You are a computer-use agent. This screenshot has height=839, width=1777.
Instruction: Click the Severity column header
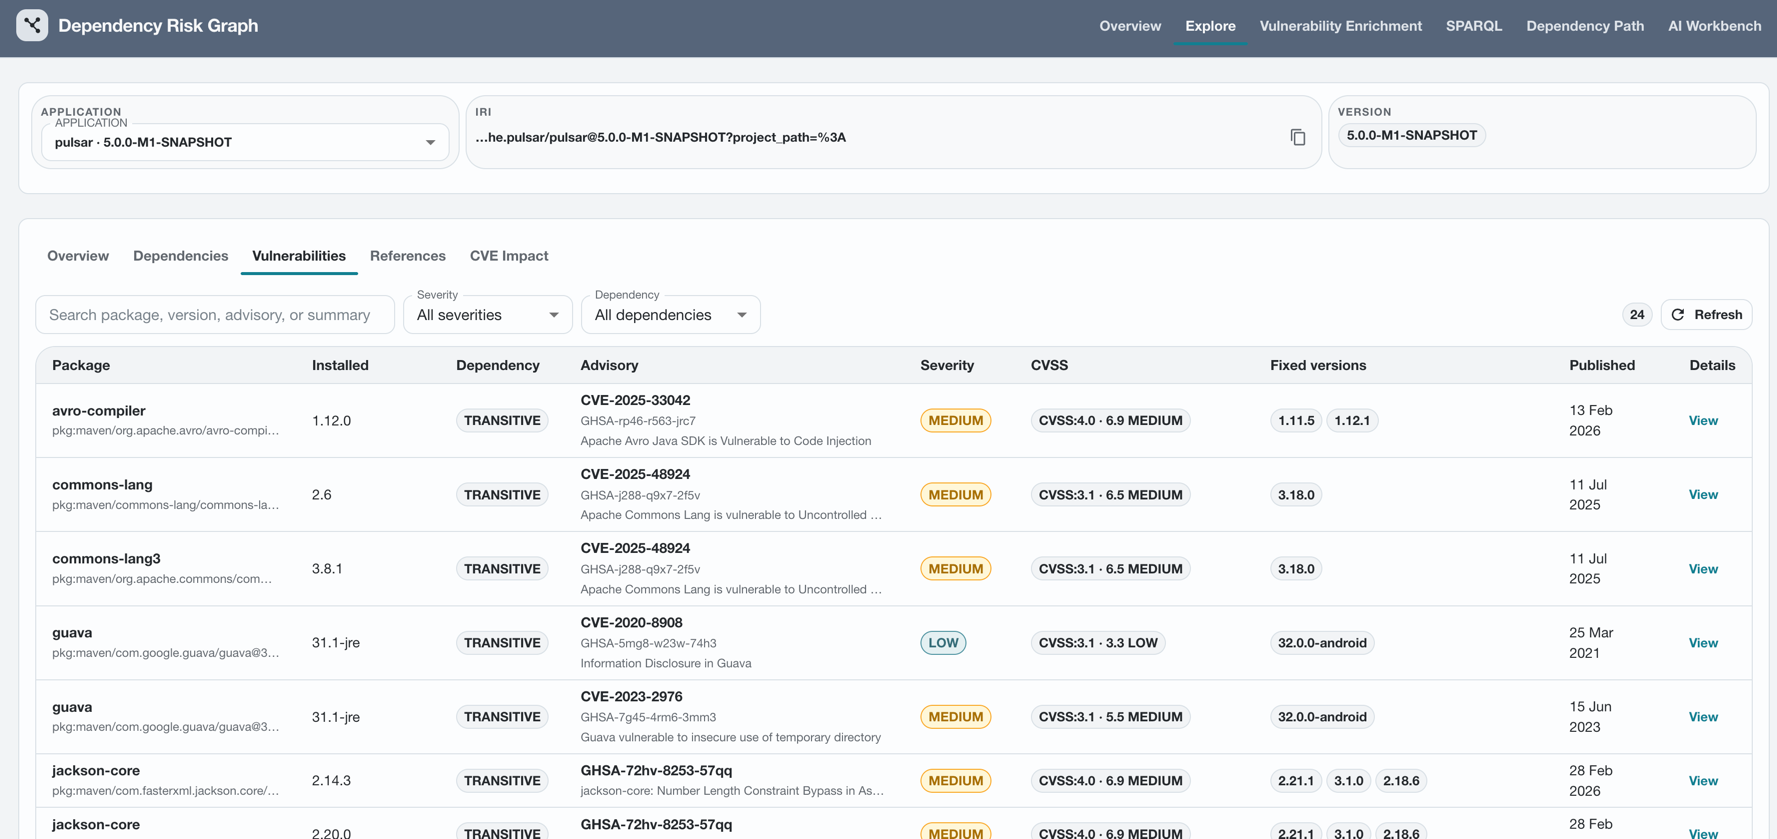click(947, 365)
